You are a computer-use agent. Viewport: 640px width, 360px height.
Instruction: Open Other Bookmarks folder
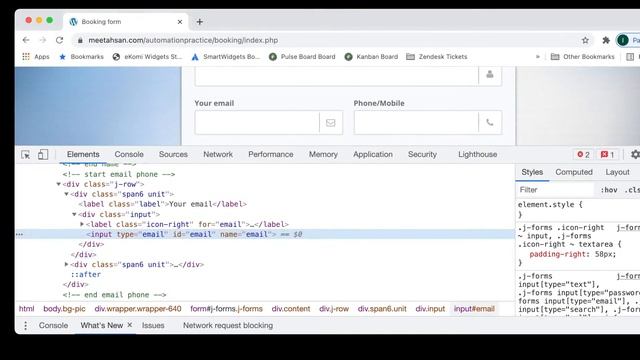pyautogui.click(x=582, y=57)
